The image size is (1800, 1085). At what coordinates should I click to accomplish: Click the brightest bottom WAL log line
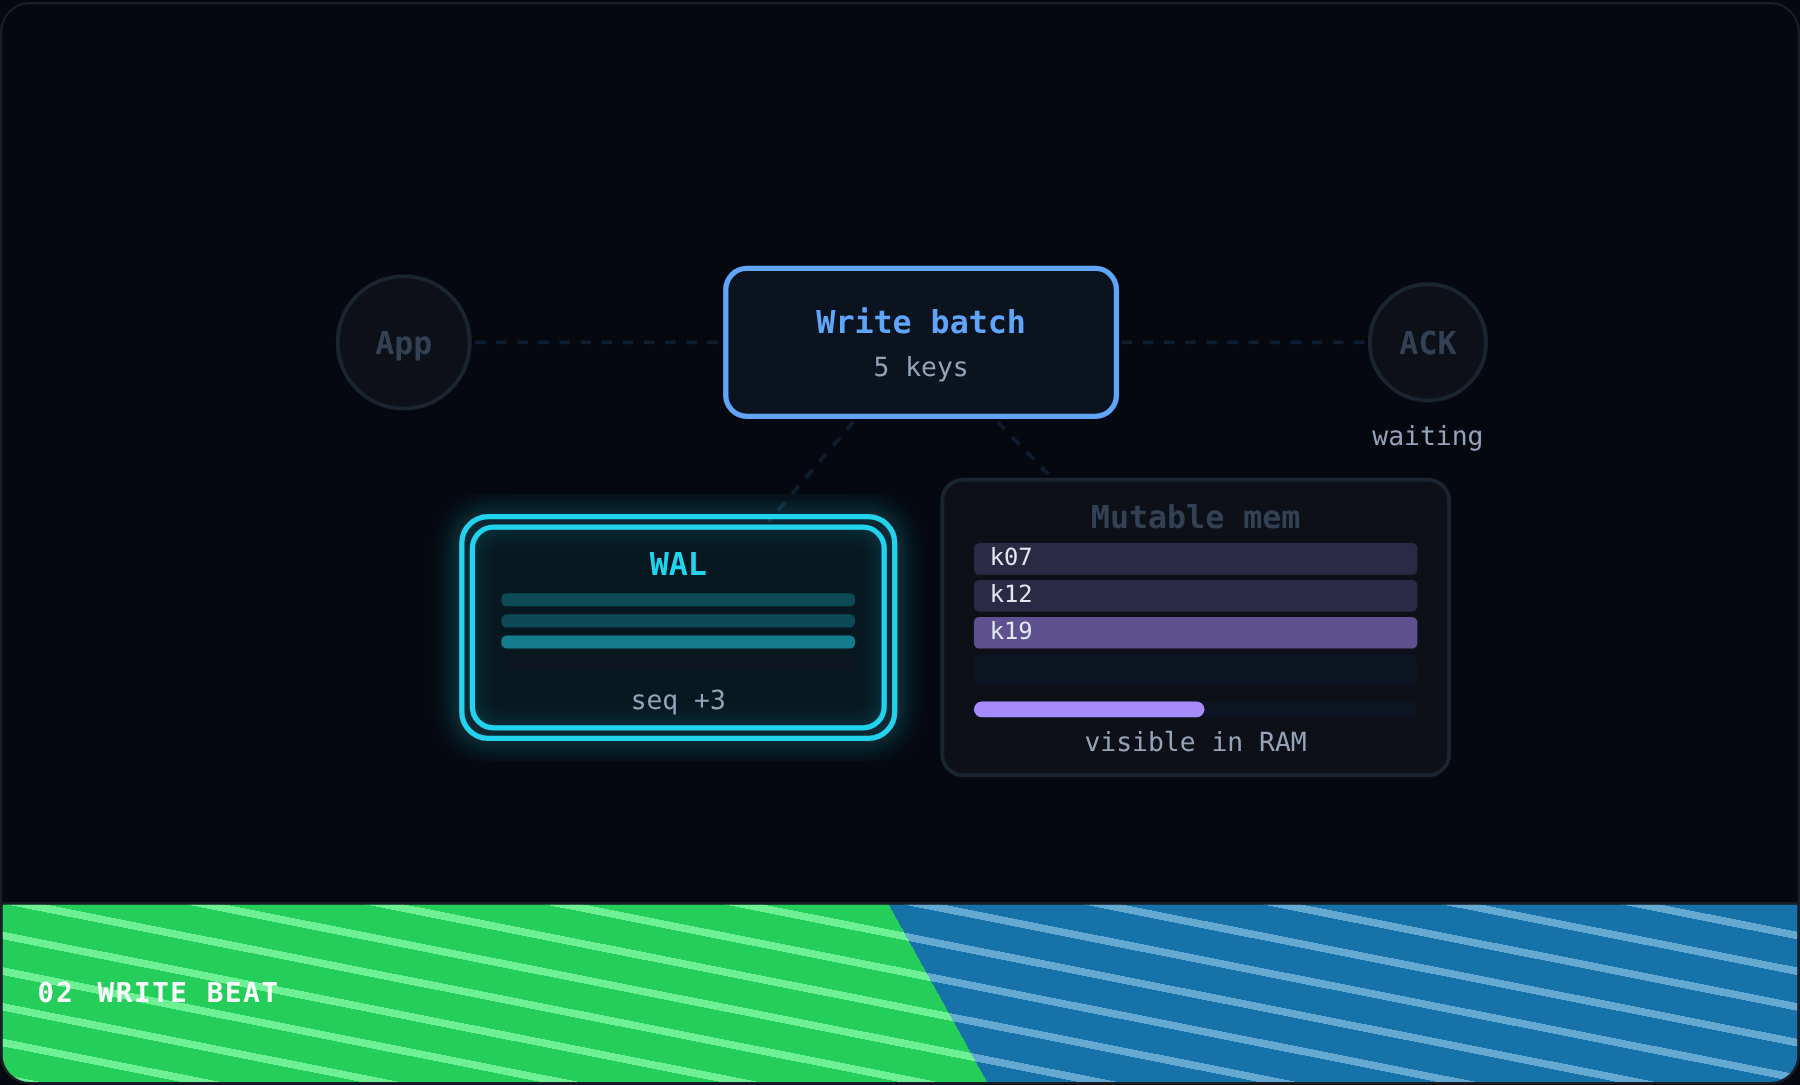678,642
